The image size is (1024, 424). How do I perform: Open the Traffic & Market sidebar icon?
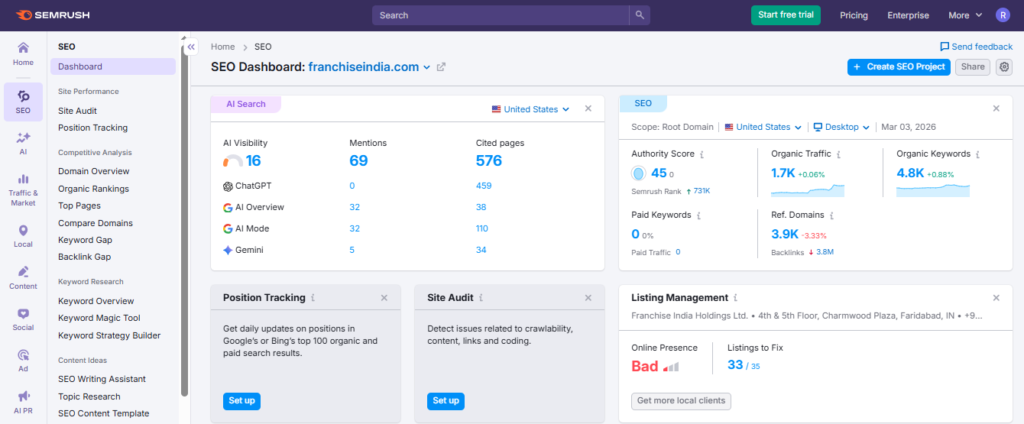coord(23,185)
